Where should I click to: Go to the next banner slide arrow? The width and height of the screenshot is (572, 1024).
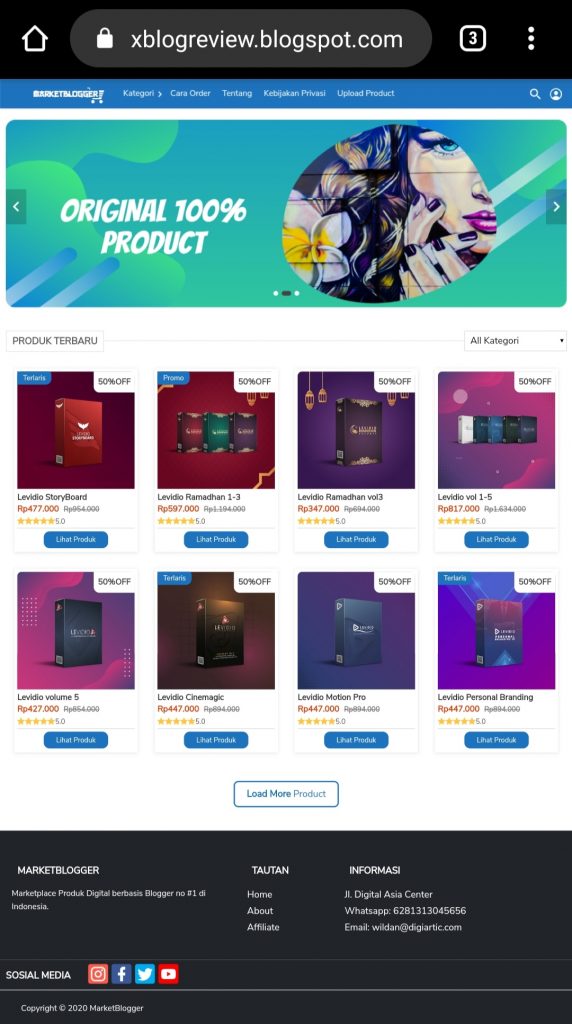coord(556,207)
